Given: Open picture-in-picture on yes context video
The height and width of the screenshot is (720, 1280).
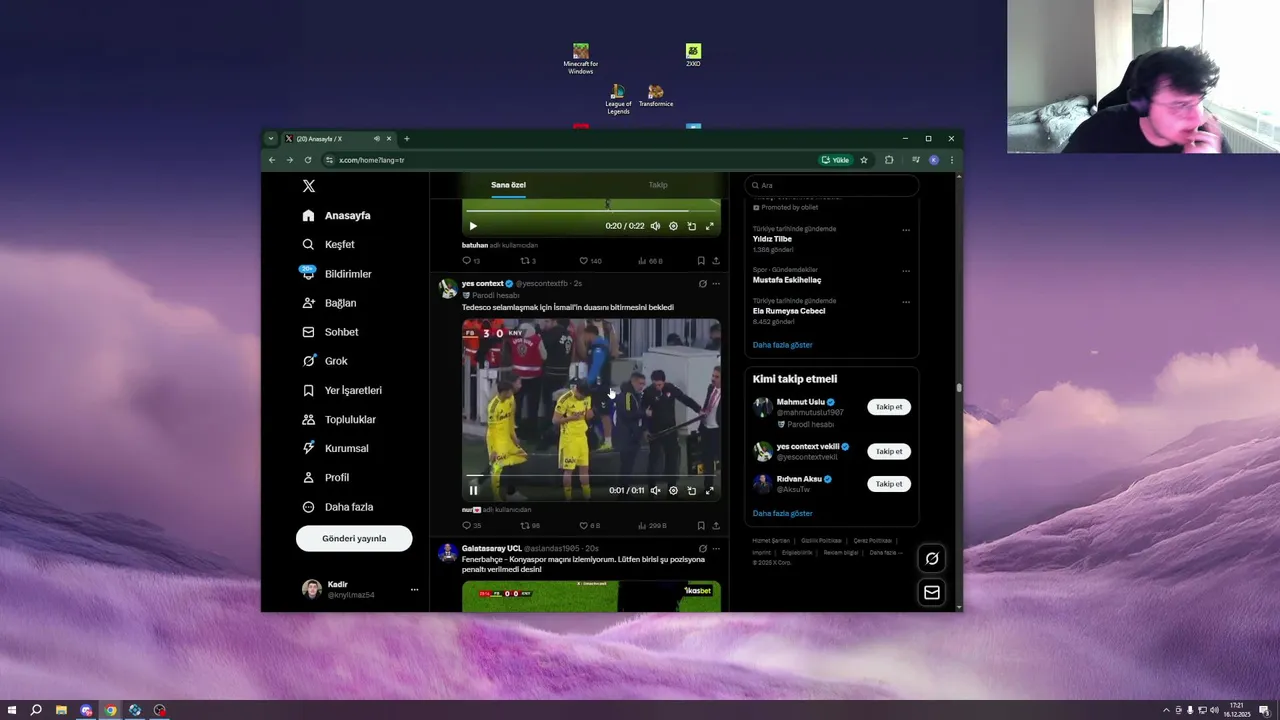Looking at the screenshot, I should click(x=691, y=490).
